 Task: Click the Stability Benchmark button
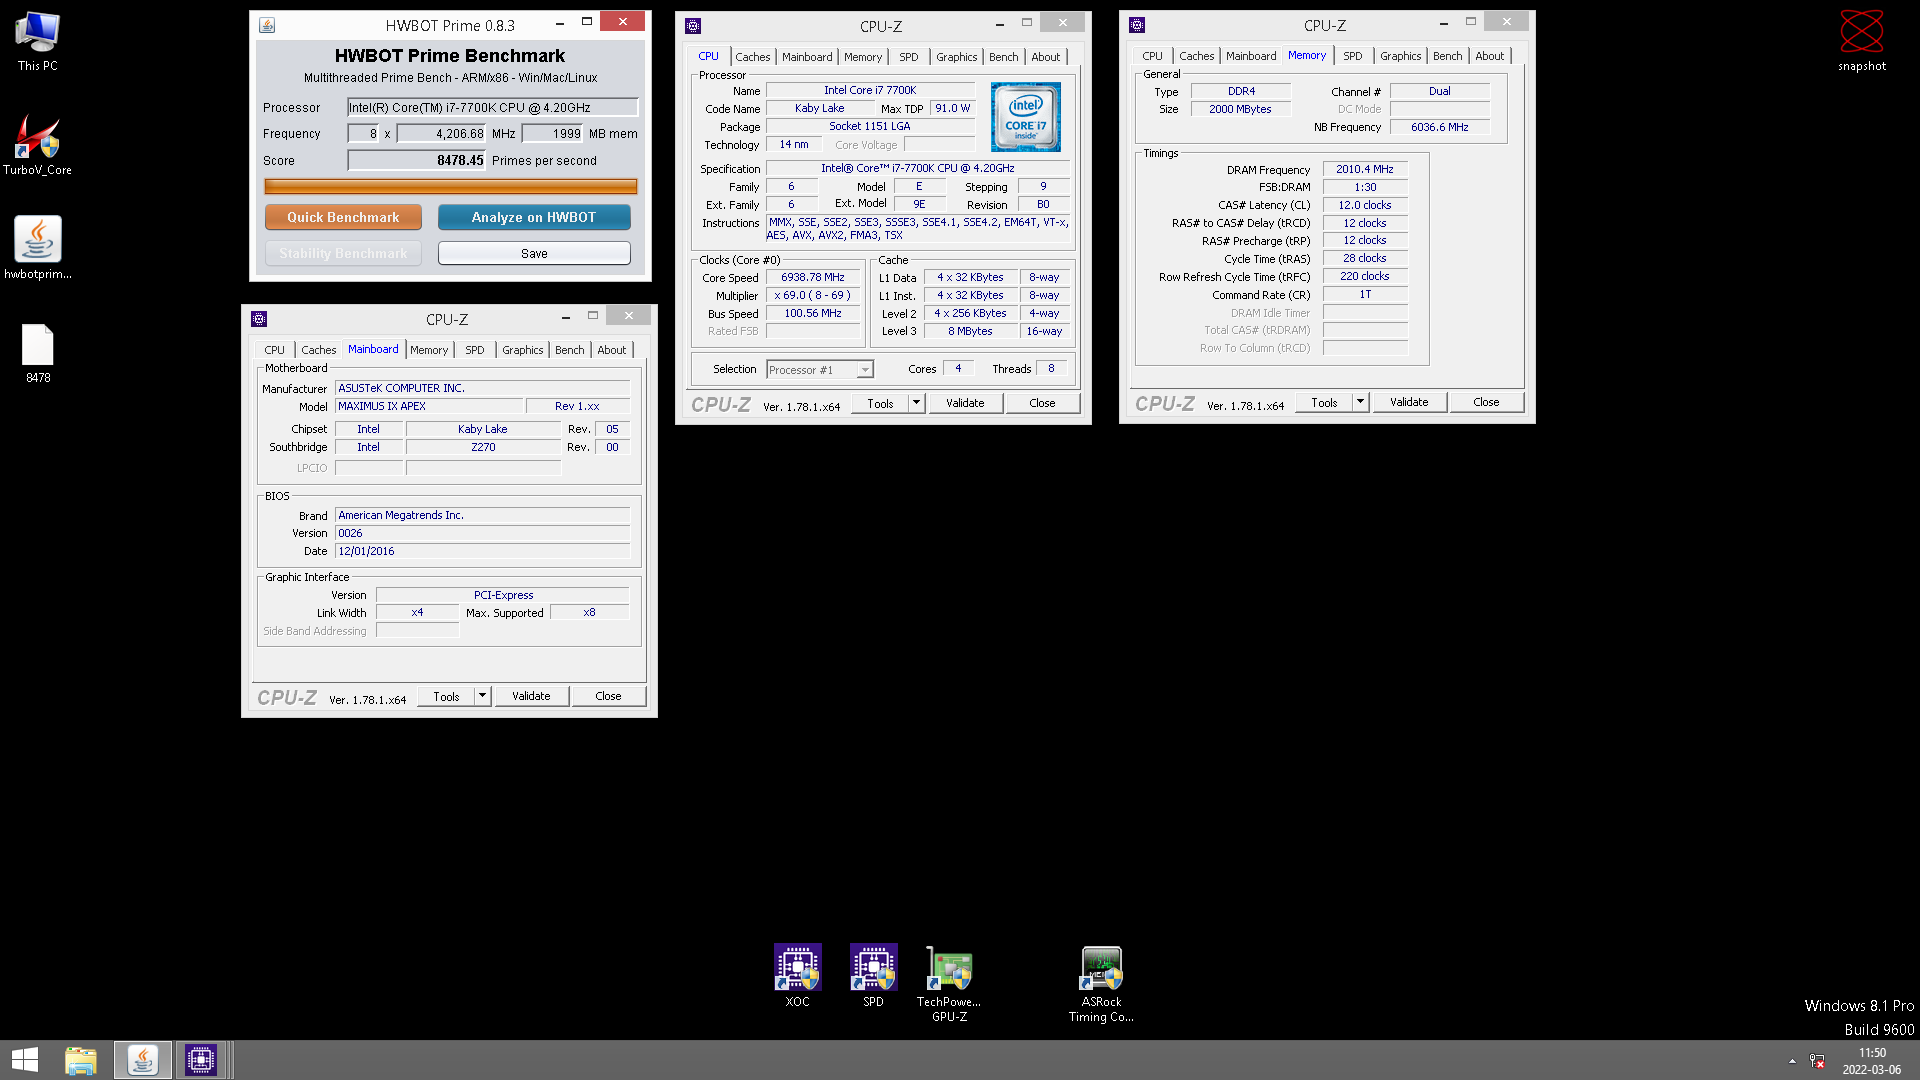point(343,253)
